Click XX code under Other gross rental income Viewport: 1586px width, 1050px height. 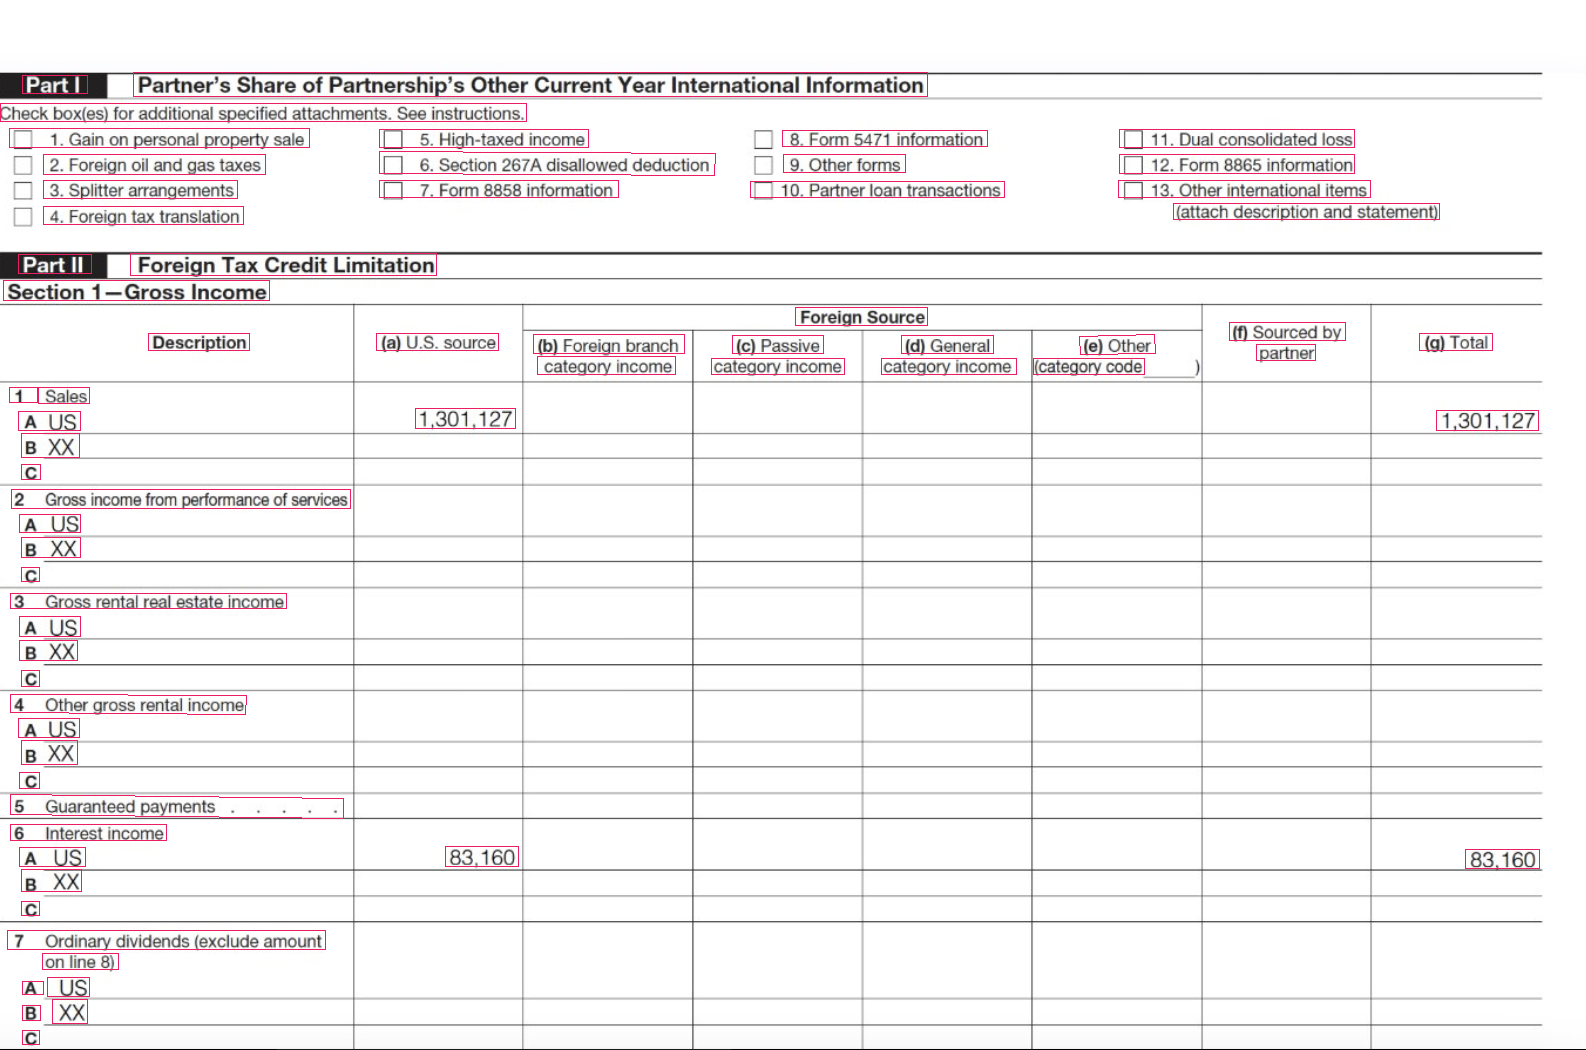[62, 754]
